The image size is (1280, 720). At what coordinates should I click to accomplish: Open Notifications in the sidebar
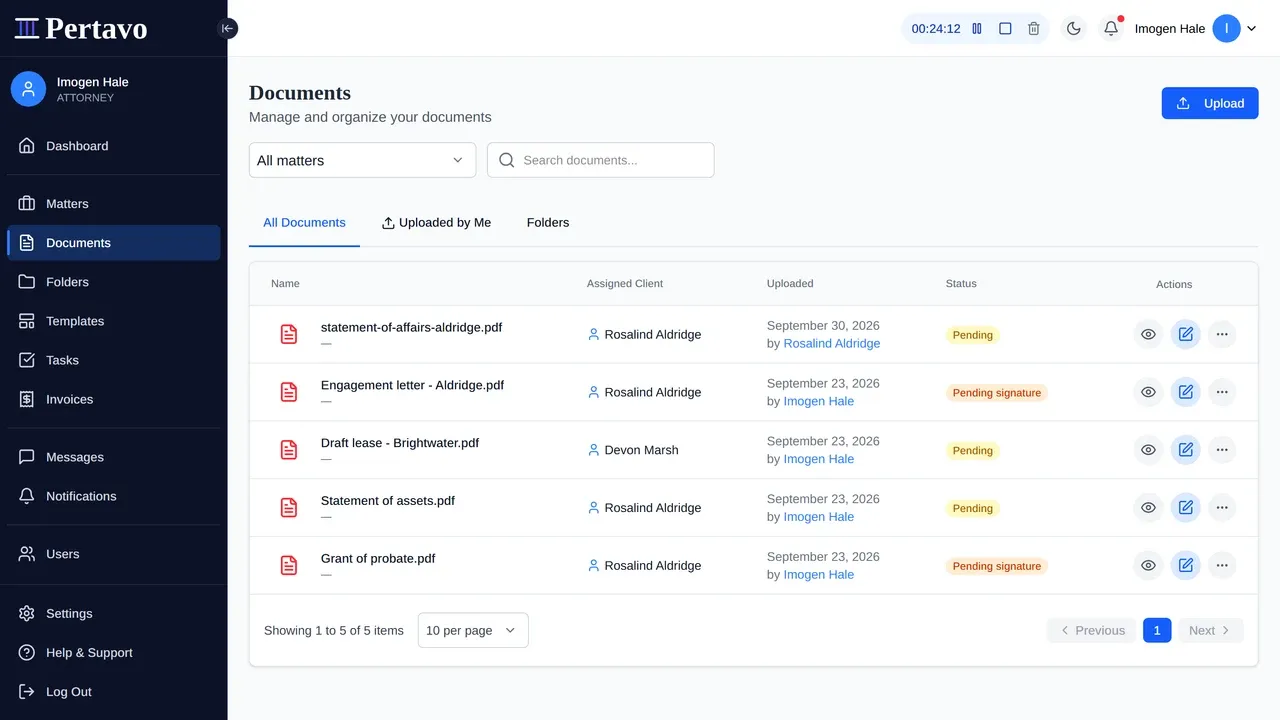pos(114,496)
